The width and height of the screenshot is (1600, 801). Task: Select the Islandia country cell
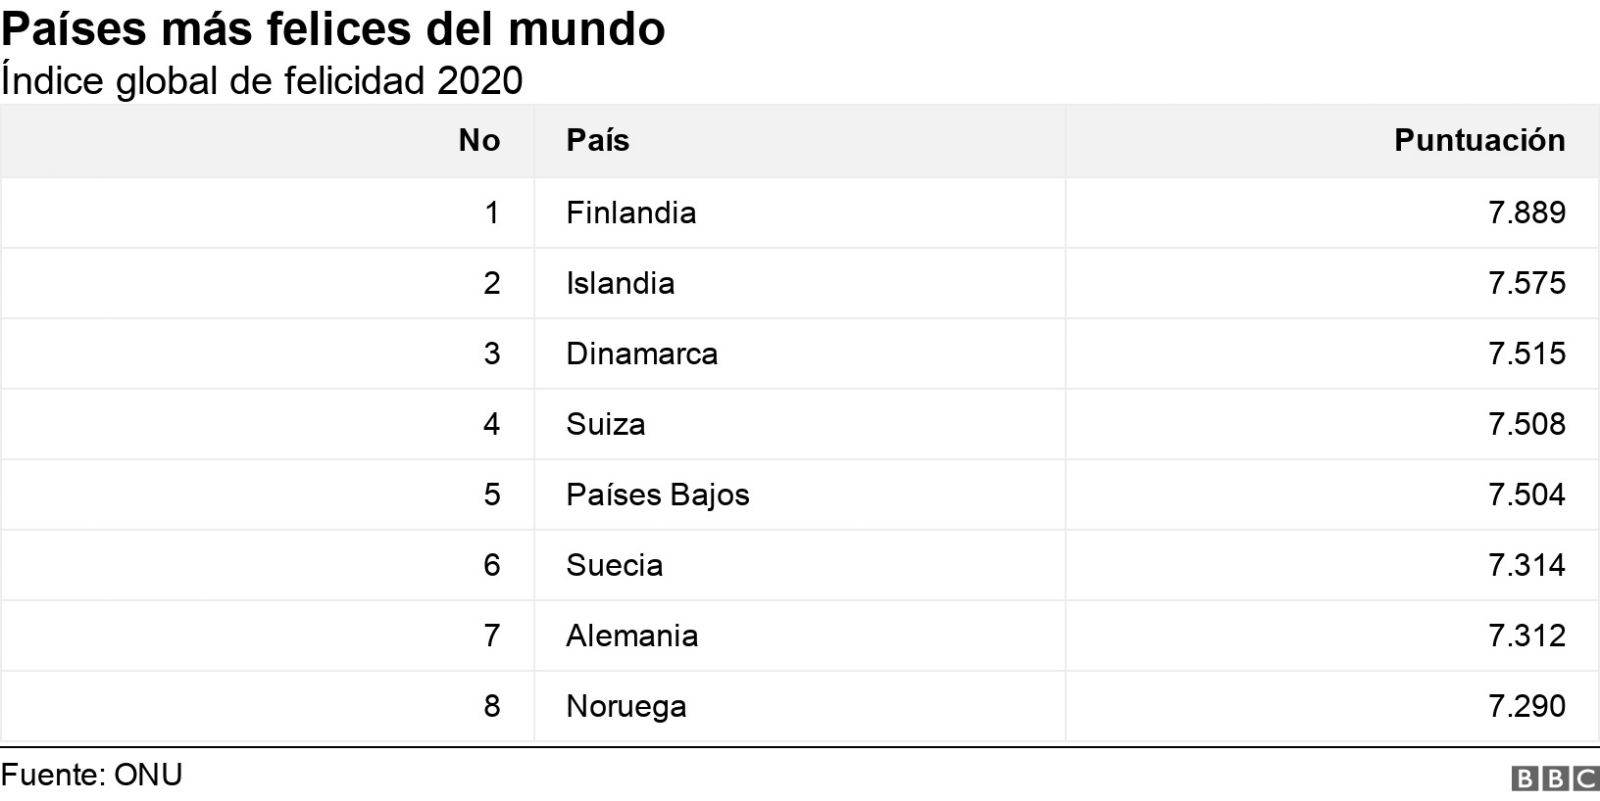tap(620, 283)
